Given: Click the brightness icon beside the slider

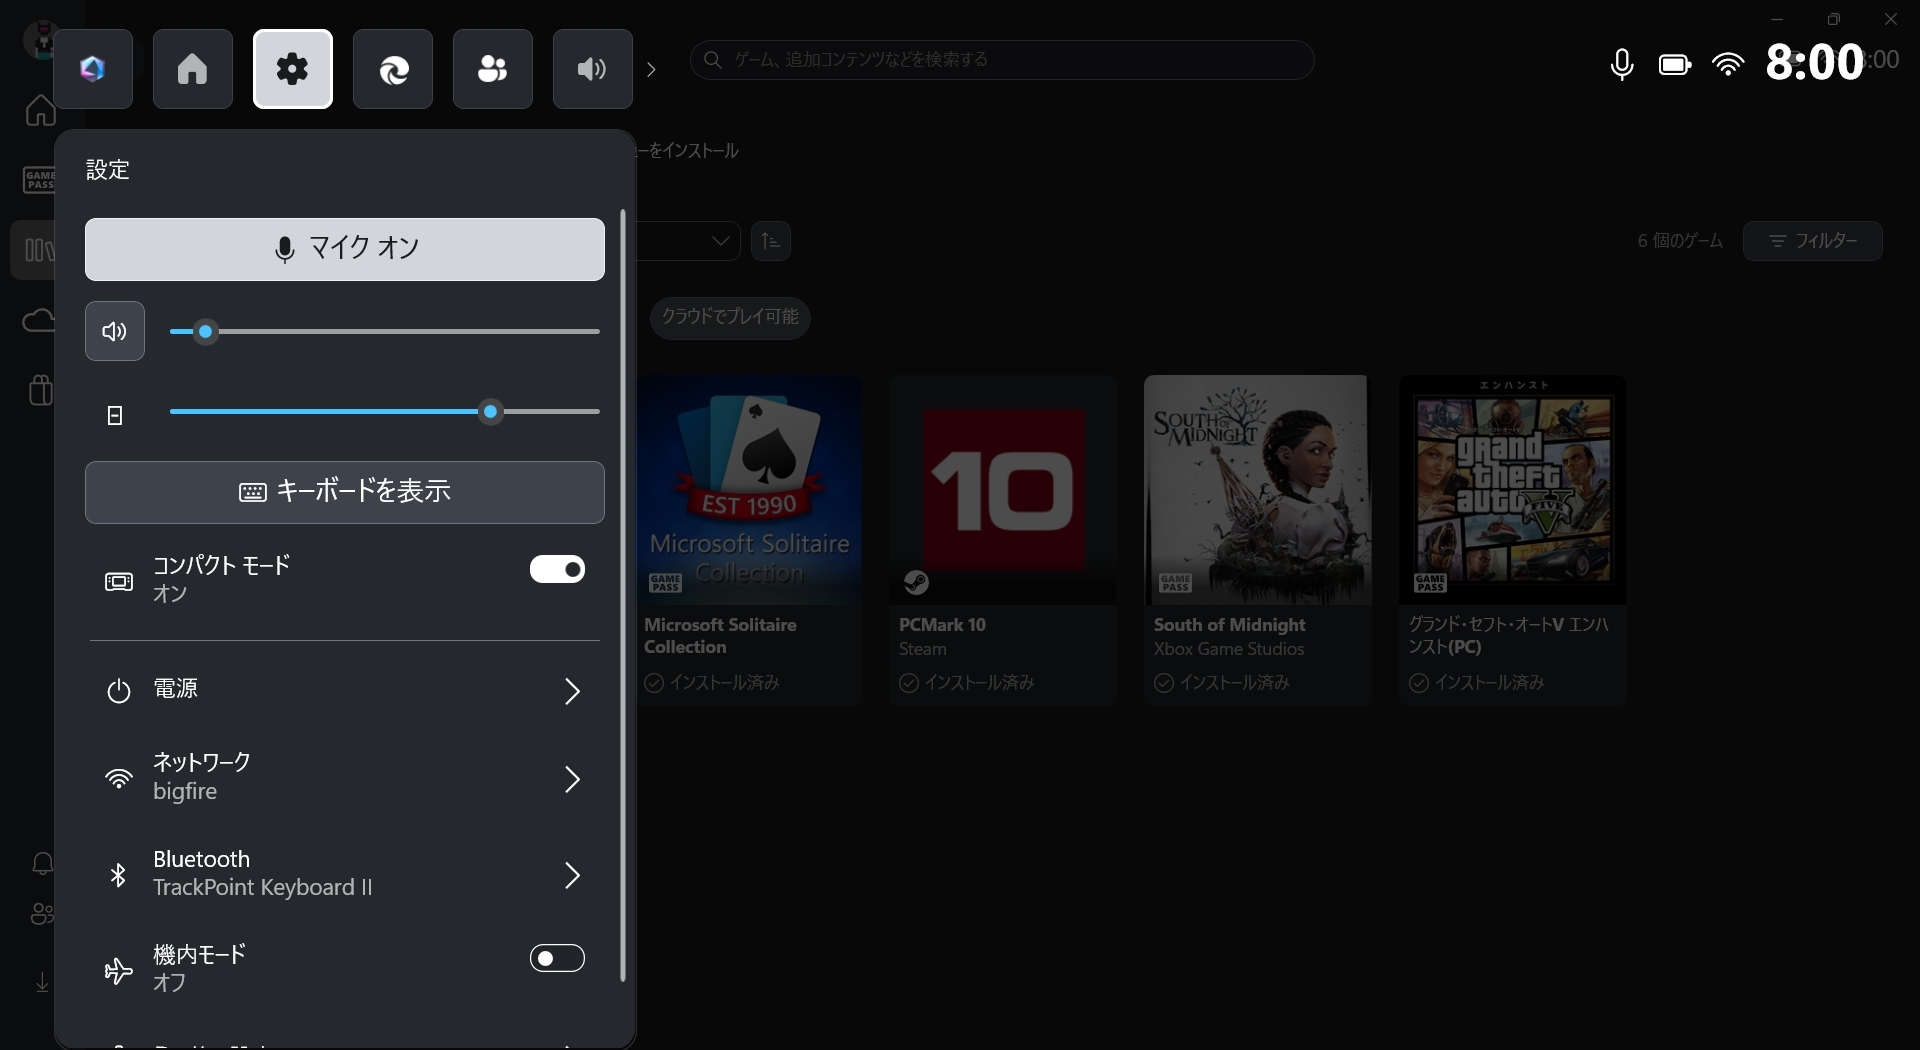Looking at the screenshot, I should click(x=115, y=415).
